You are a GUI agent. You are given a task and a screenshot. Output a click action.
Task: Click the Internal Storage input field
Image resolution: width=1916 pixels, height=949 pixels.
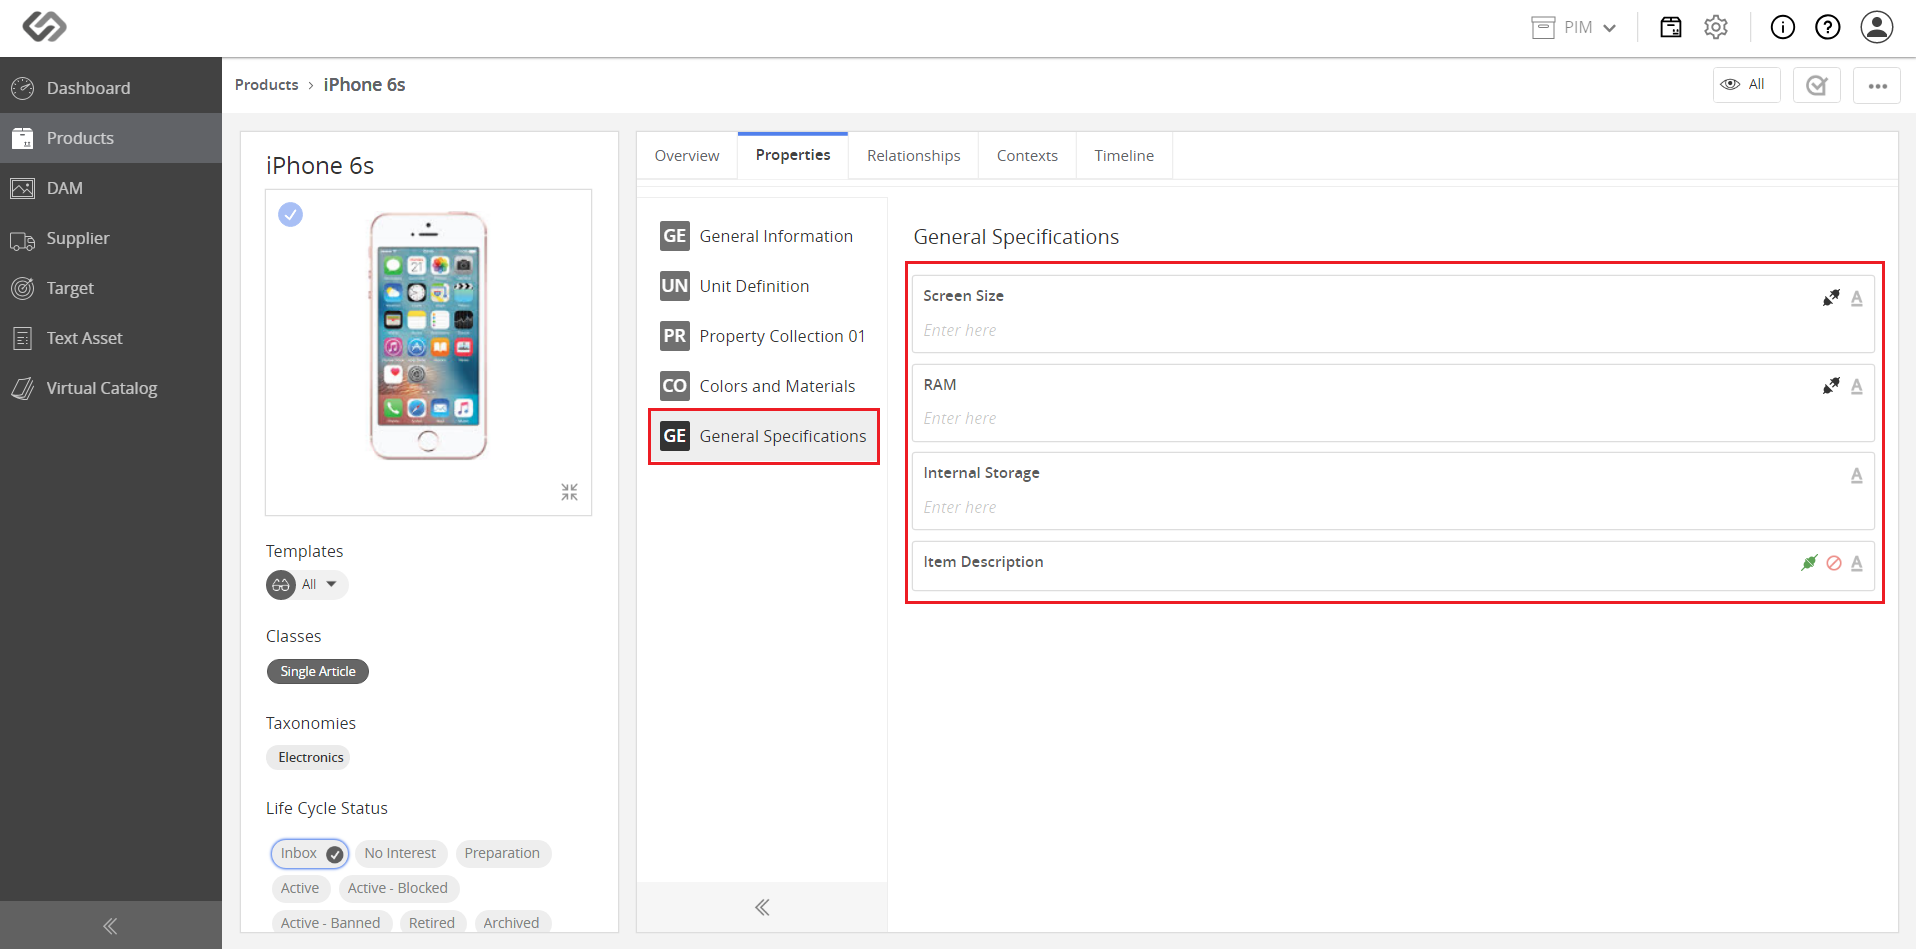pos(1393,508)
